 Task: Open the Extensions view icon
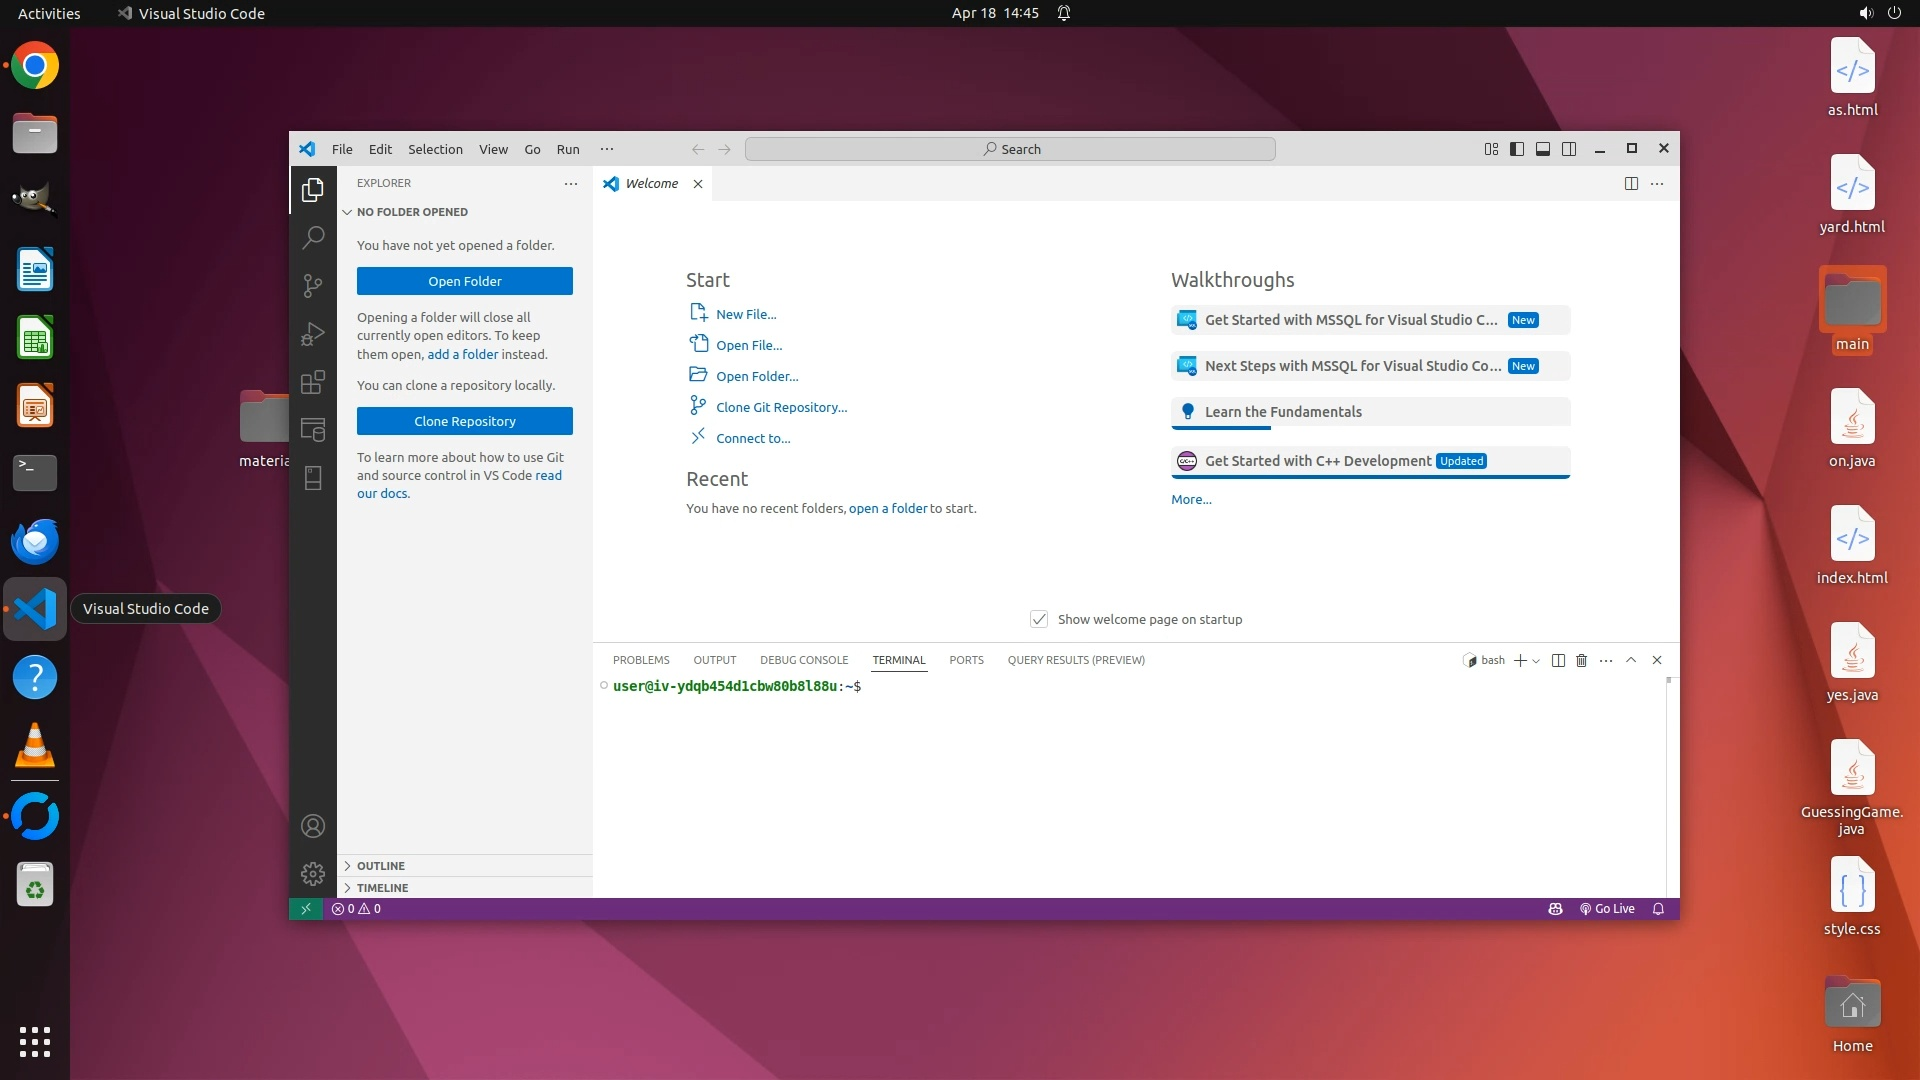click(x=313, y=382)
